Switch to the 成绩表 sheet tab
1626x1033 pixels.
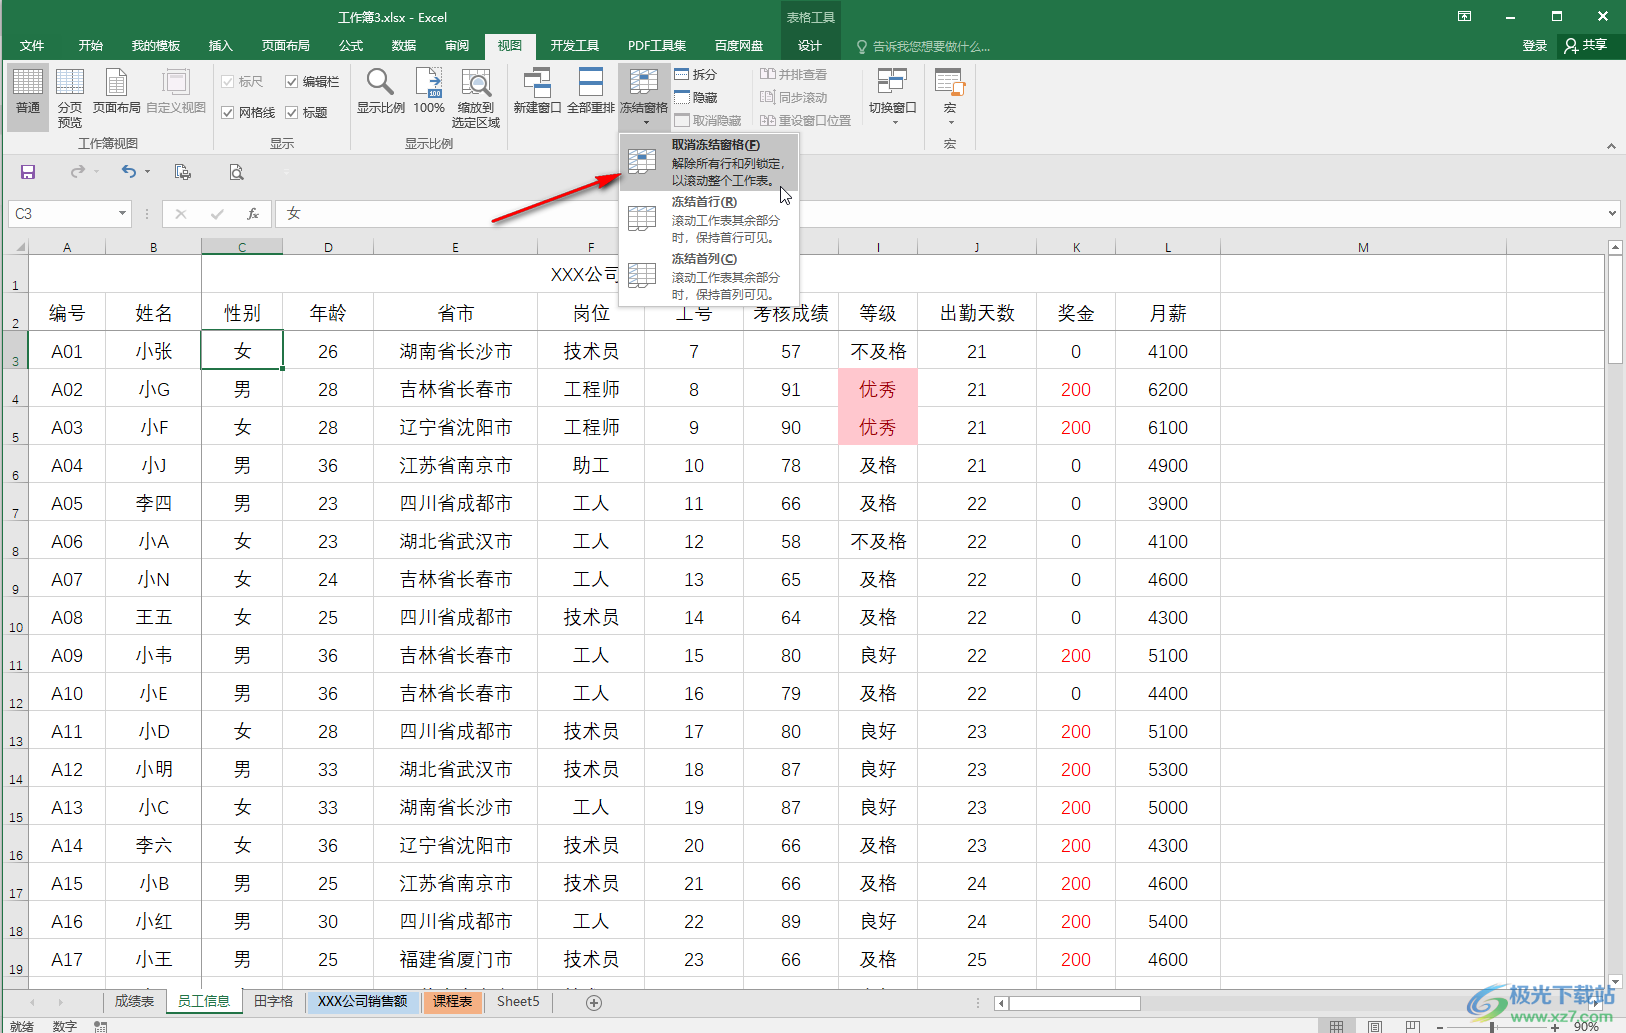tap(134, 1001)
